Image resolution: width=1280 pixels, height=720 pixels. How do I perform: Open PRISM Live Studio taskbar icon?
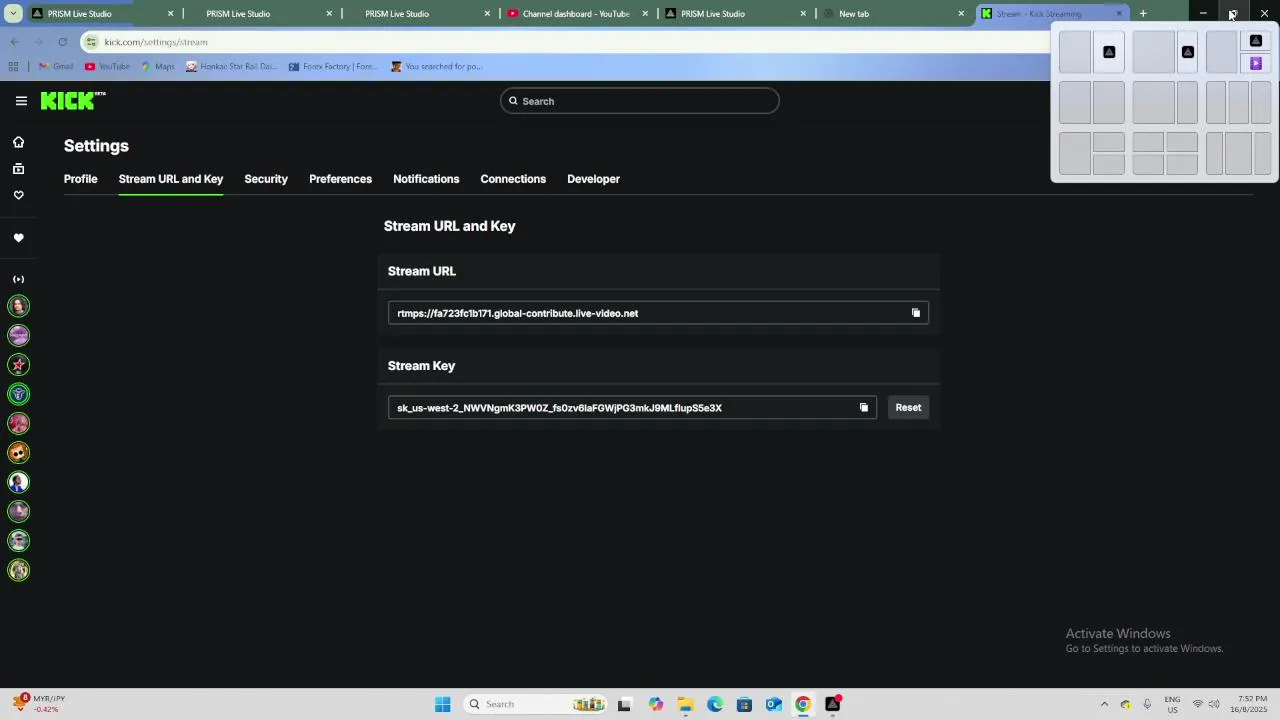point(833,704)
